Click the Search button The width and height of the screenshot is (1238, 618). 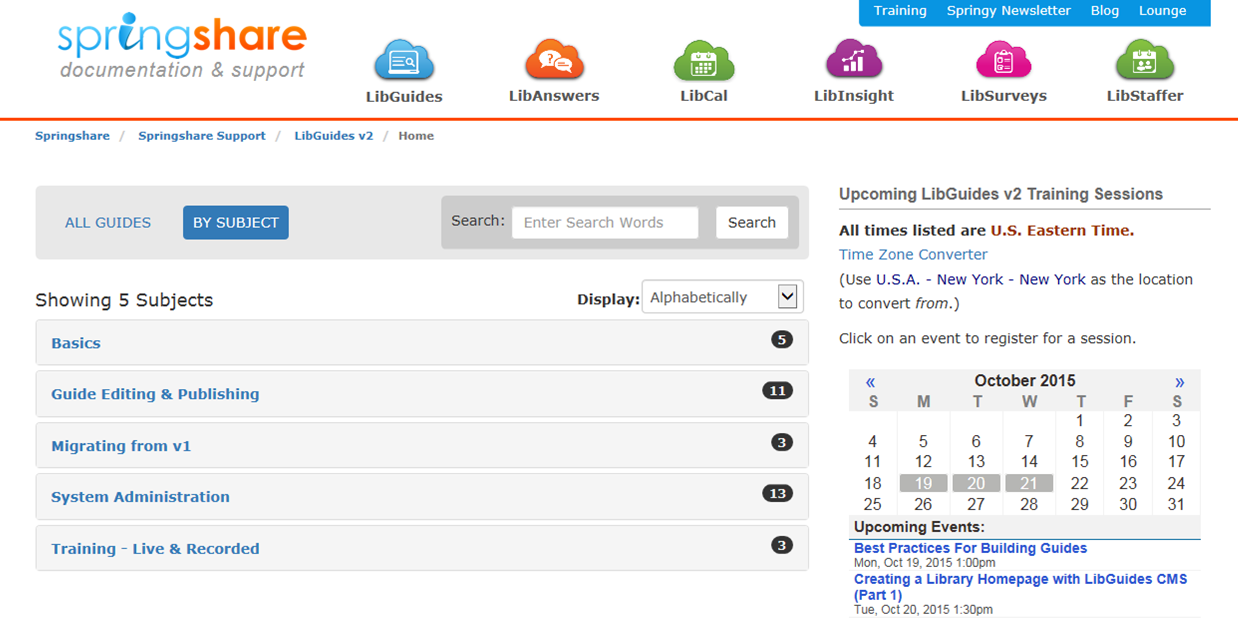[752, 222]
